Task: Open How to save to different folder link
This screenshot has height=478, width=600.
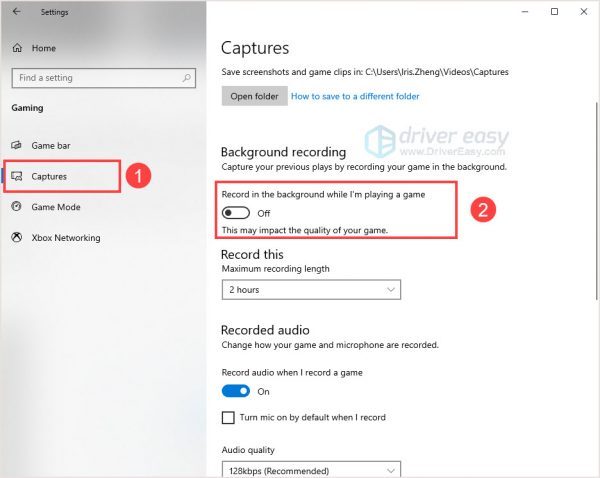Action: point(355,96)
